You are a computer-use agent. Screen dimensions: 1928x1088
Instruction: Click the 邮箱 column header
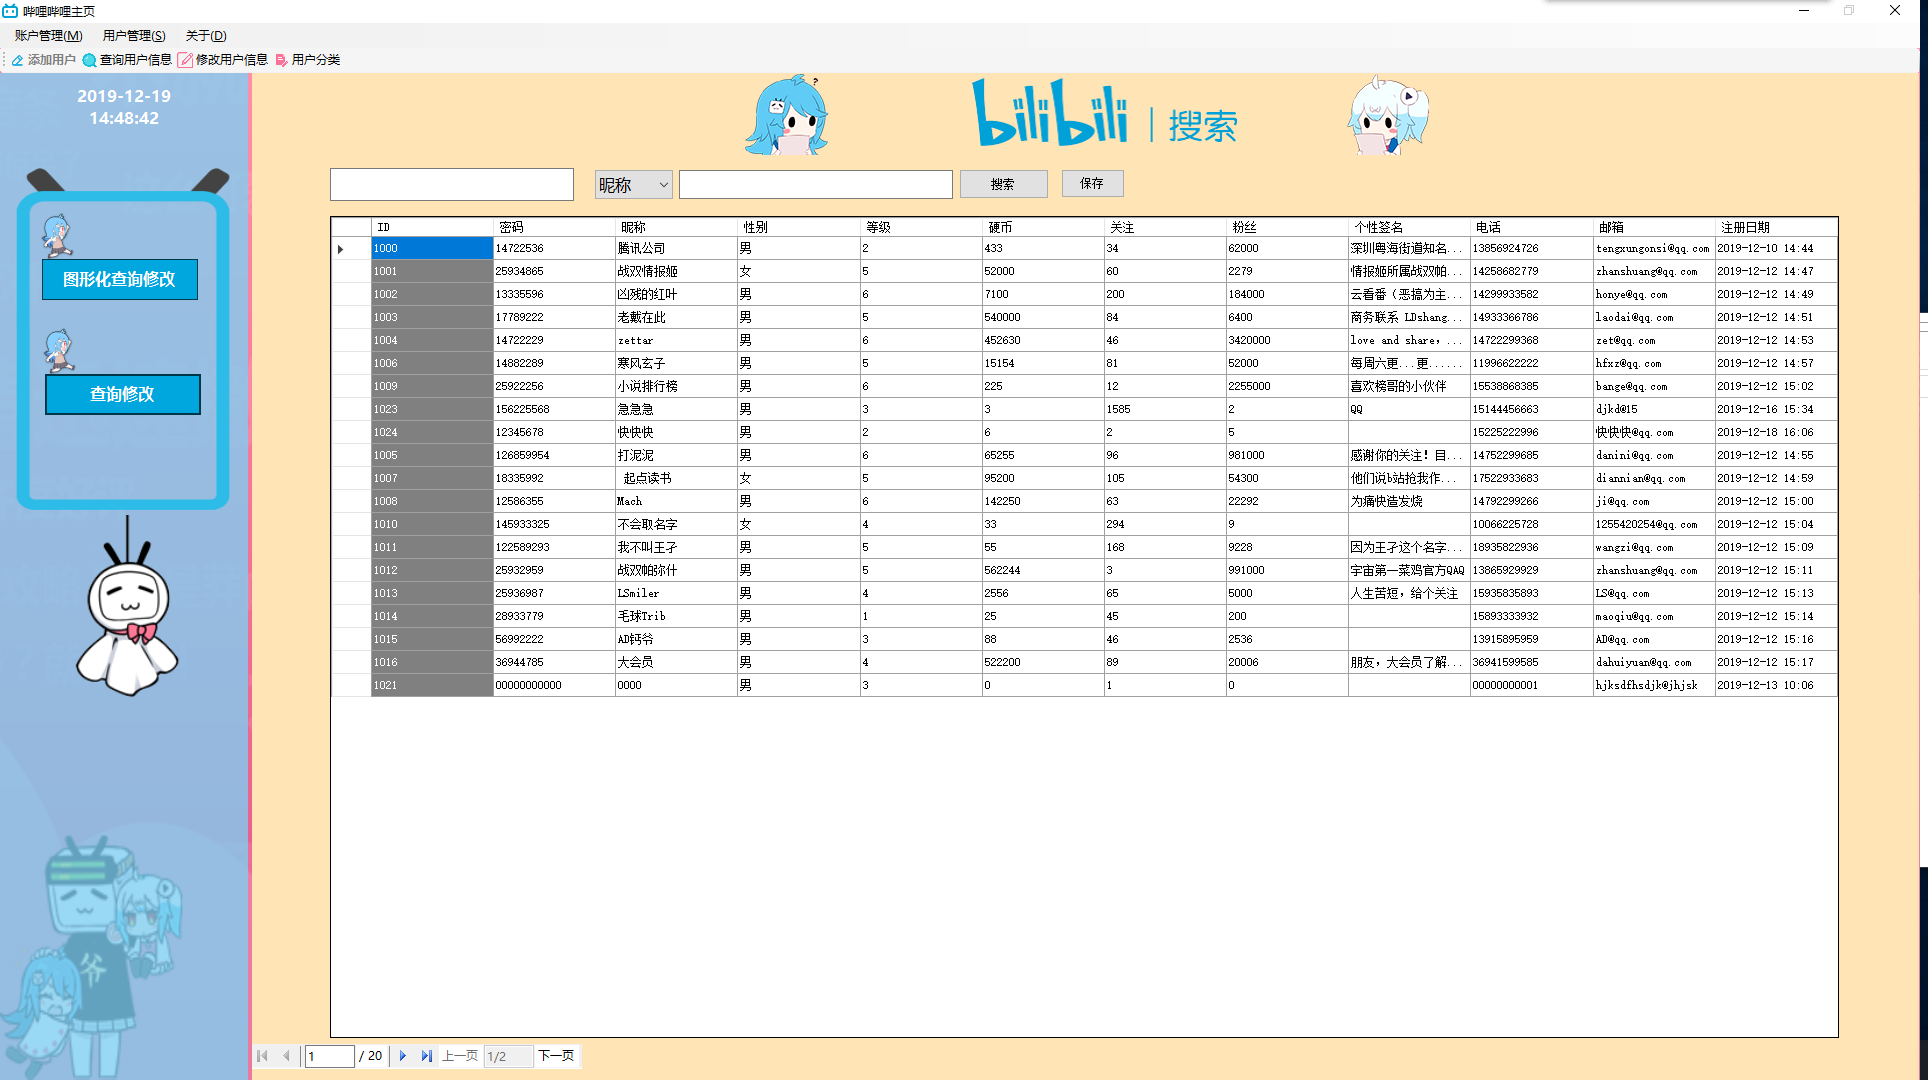coord(1652,227)
